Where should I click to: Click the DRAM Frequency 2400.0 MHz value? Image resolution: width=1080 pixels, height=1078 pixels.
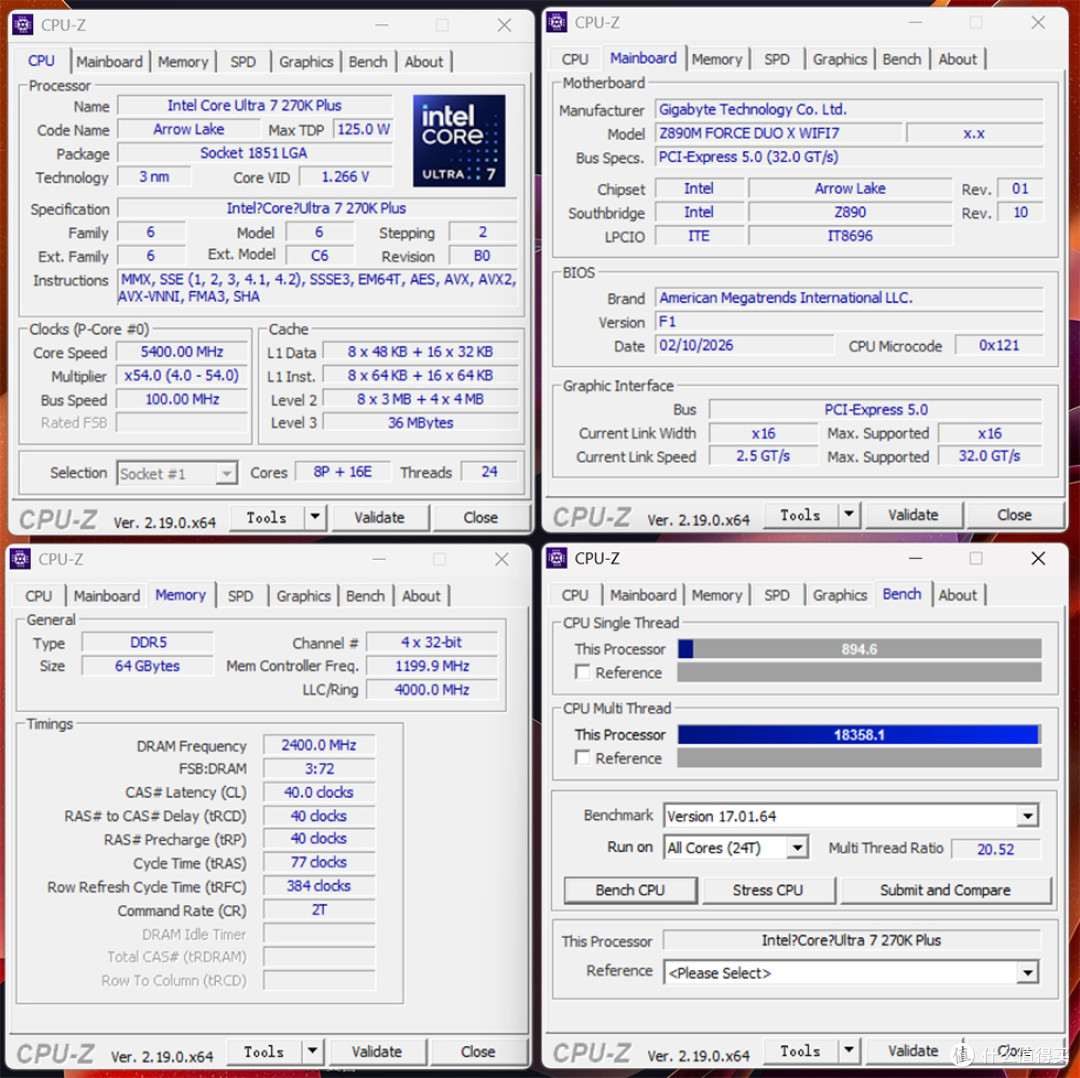tap(319, 745)
